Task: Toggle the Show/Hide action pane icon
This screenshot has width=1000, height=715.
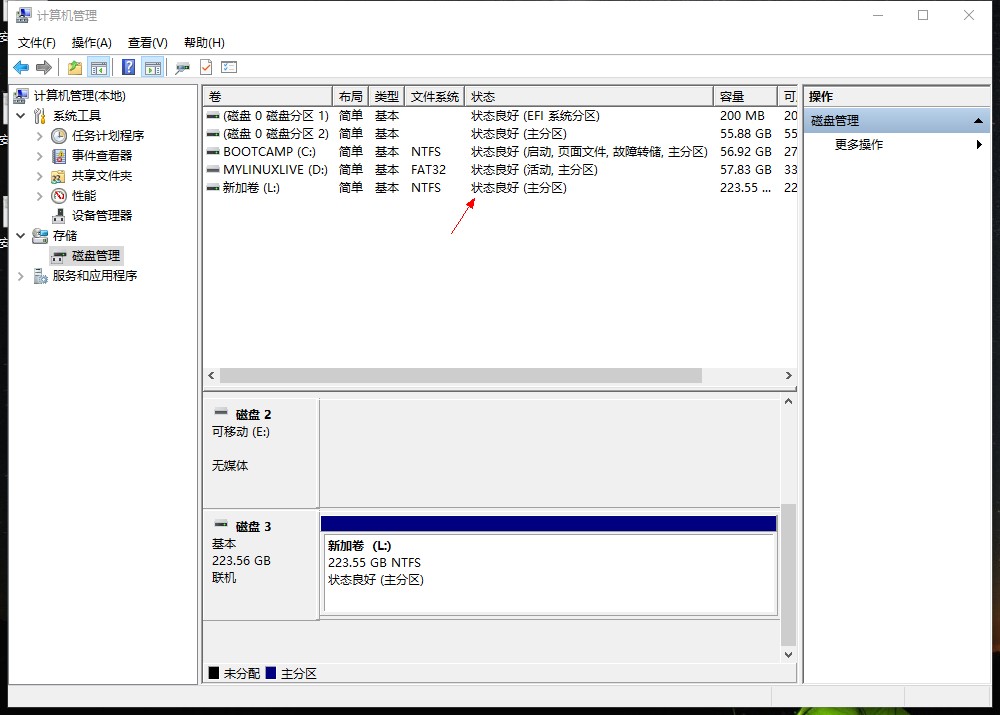Action: pos(153,68)
